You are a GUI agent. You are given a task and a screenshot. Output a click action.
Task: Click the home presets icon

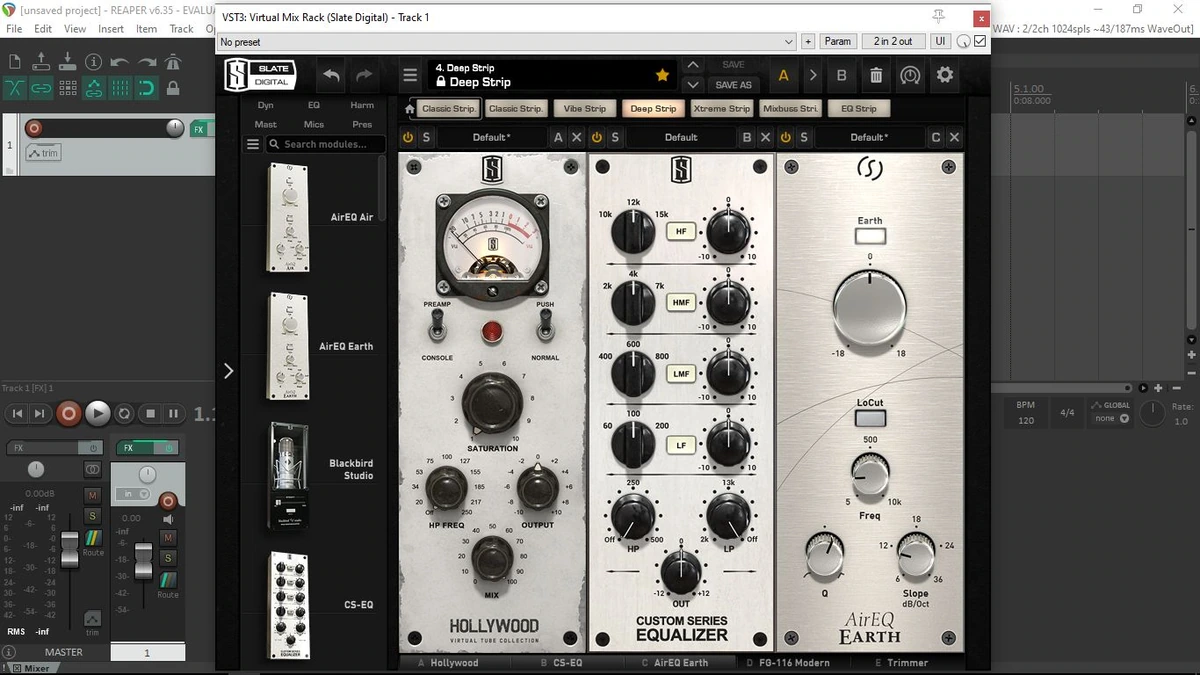[x=410, y=109]
